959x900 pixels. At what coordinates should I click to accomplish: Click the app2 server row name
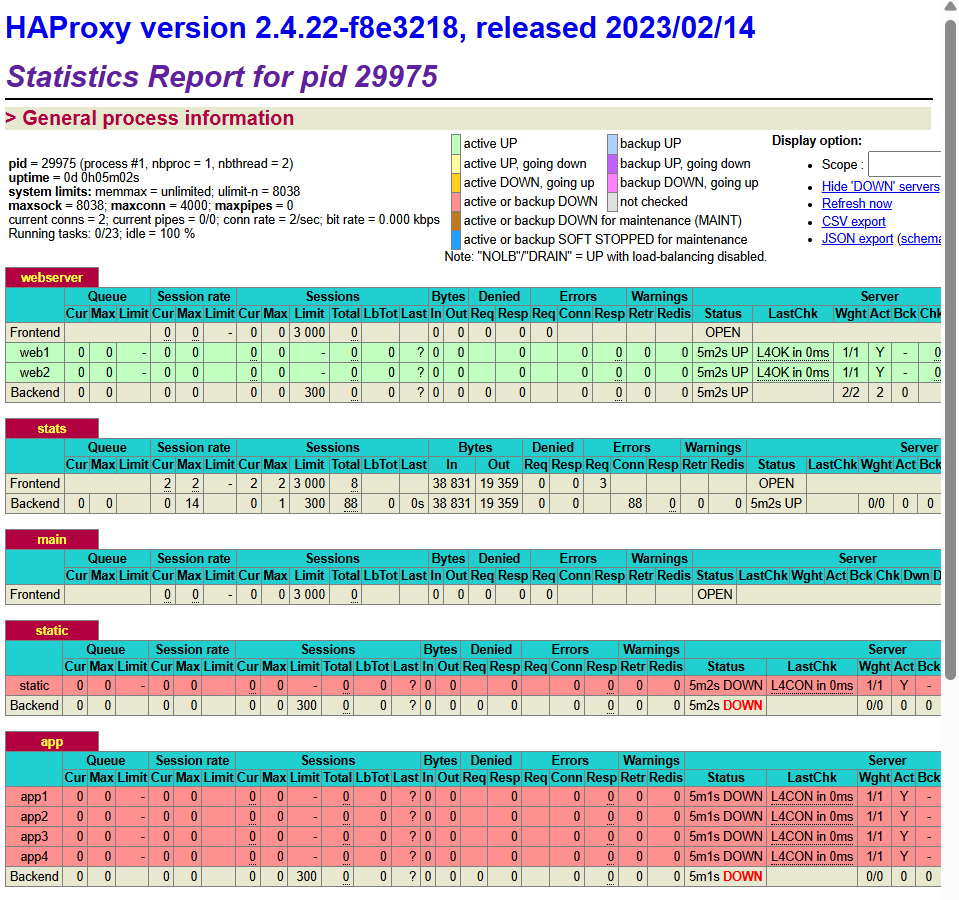34,817
